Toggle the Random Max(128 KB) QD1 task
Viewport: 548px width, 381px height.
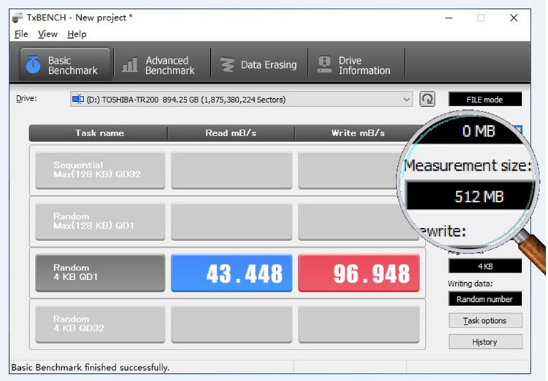point(100,221)
